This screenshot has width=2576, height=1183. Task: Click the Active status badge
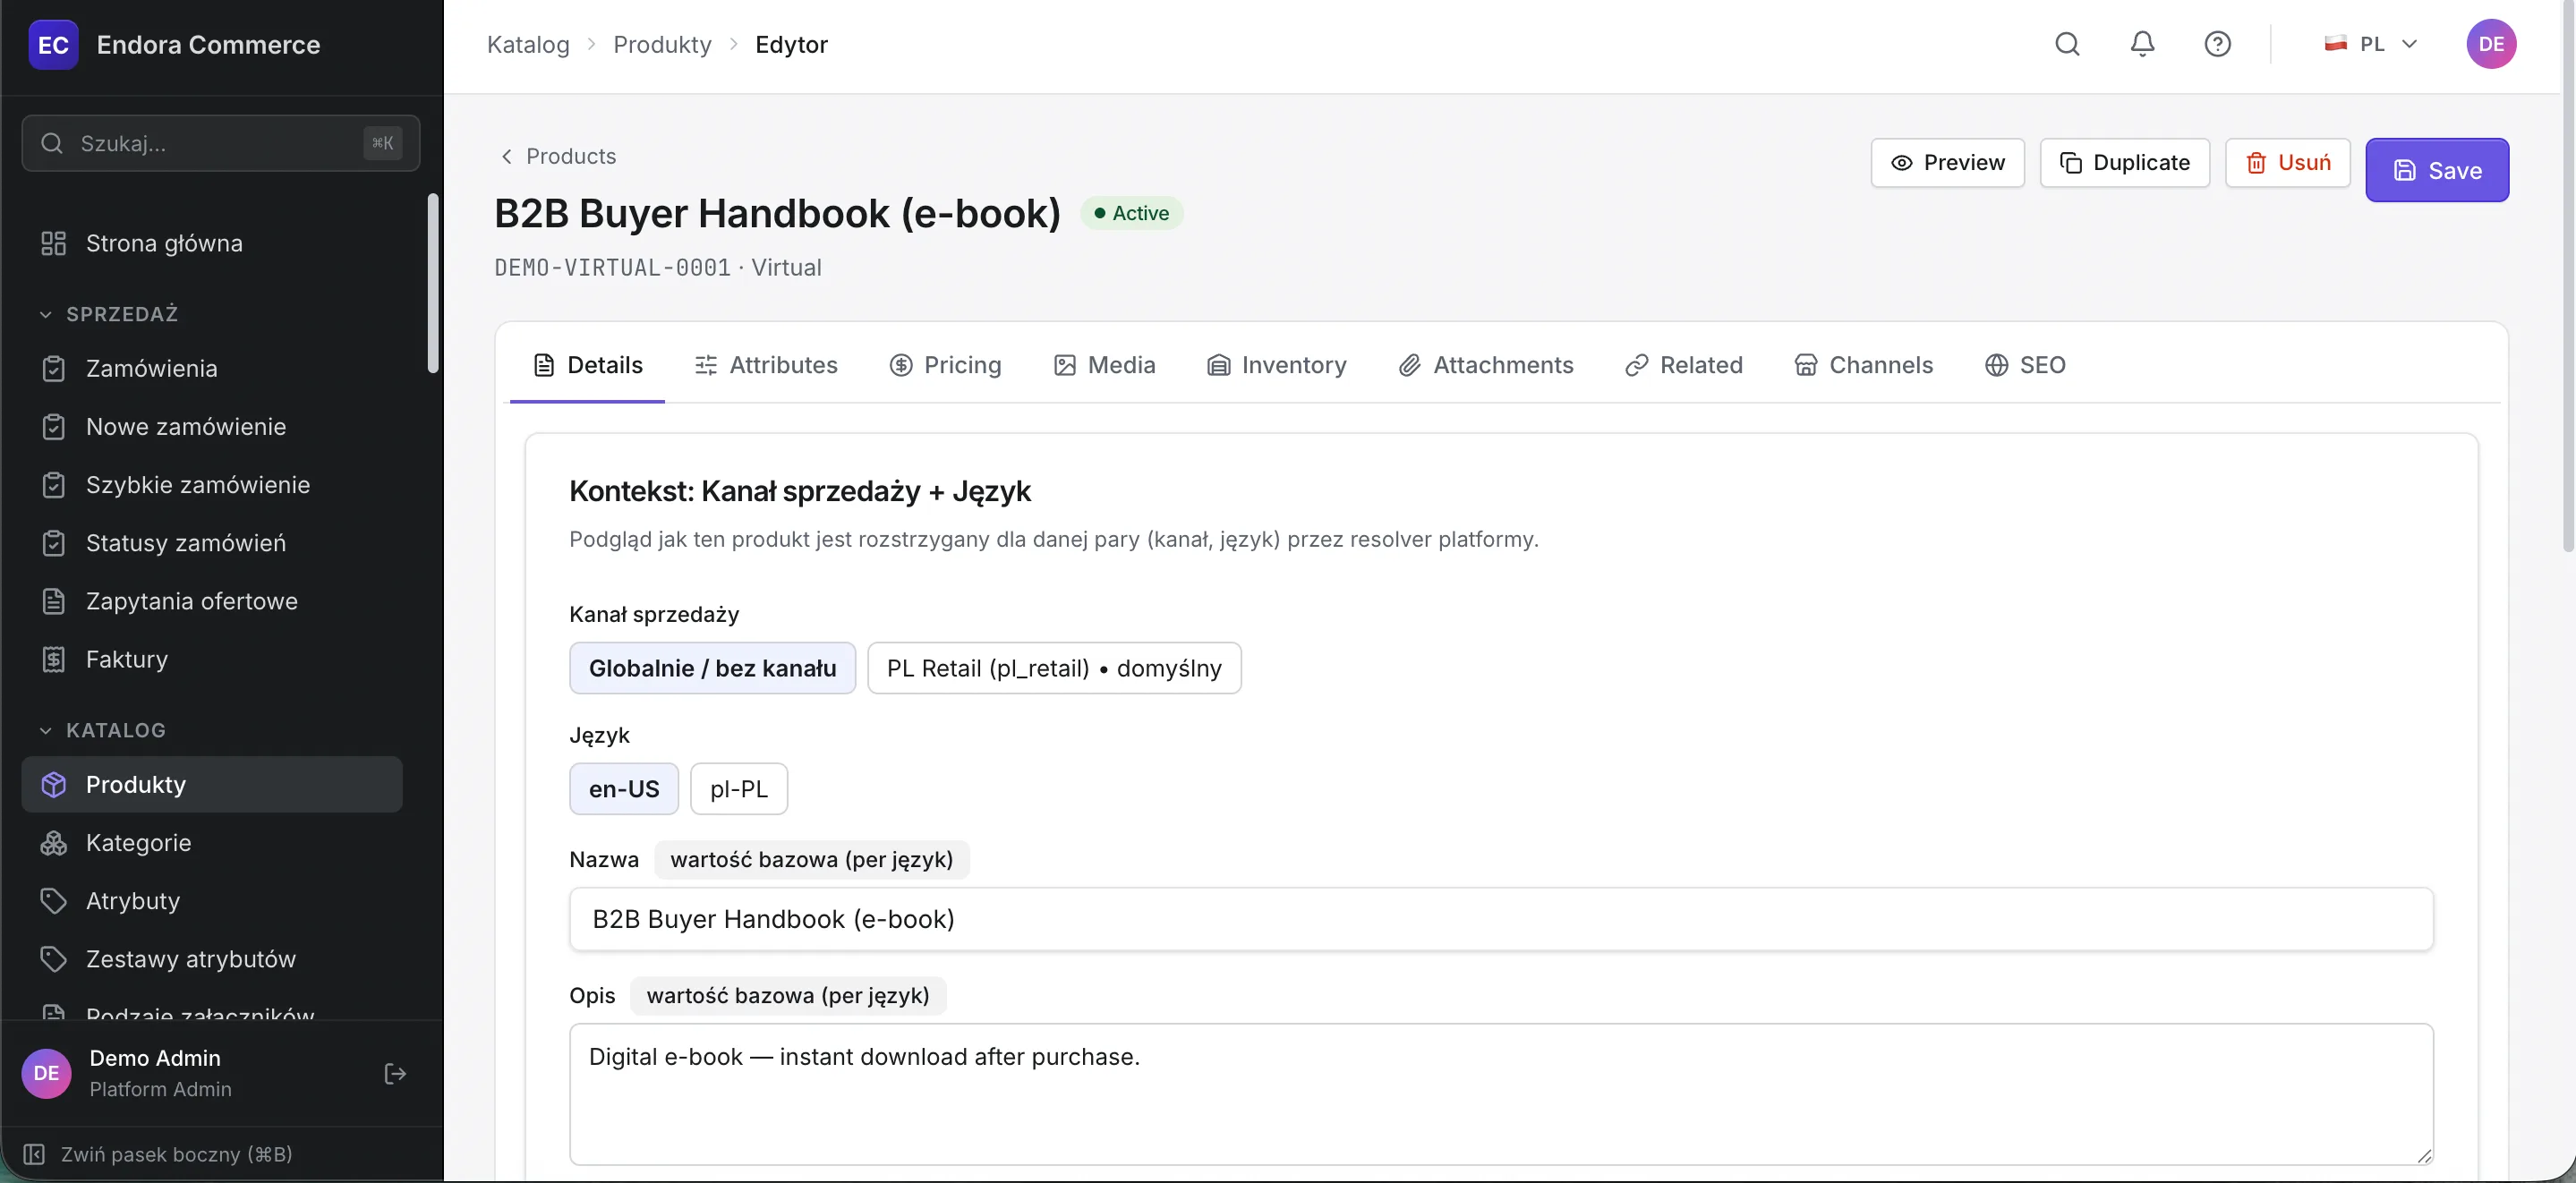point(1131,213)
